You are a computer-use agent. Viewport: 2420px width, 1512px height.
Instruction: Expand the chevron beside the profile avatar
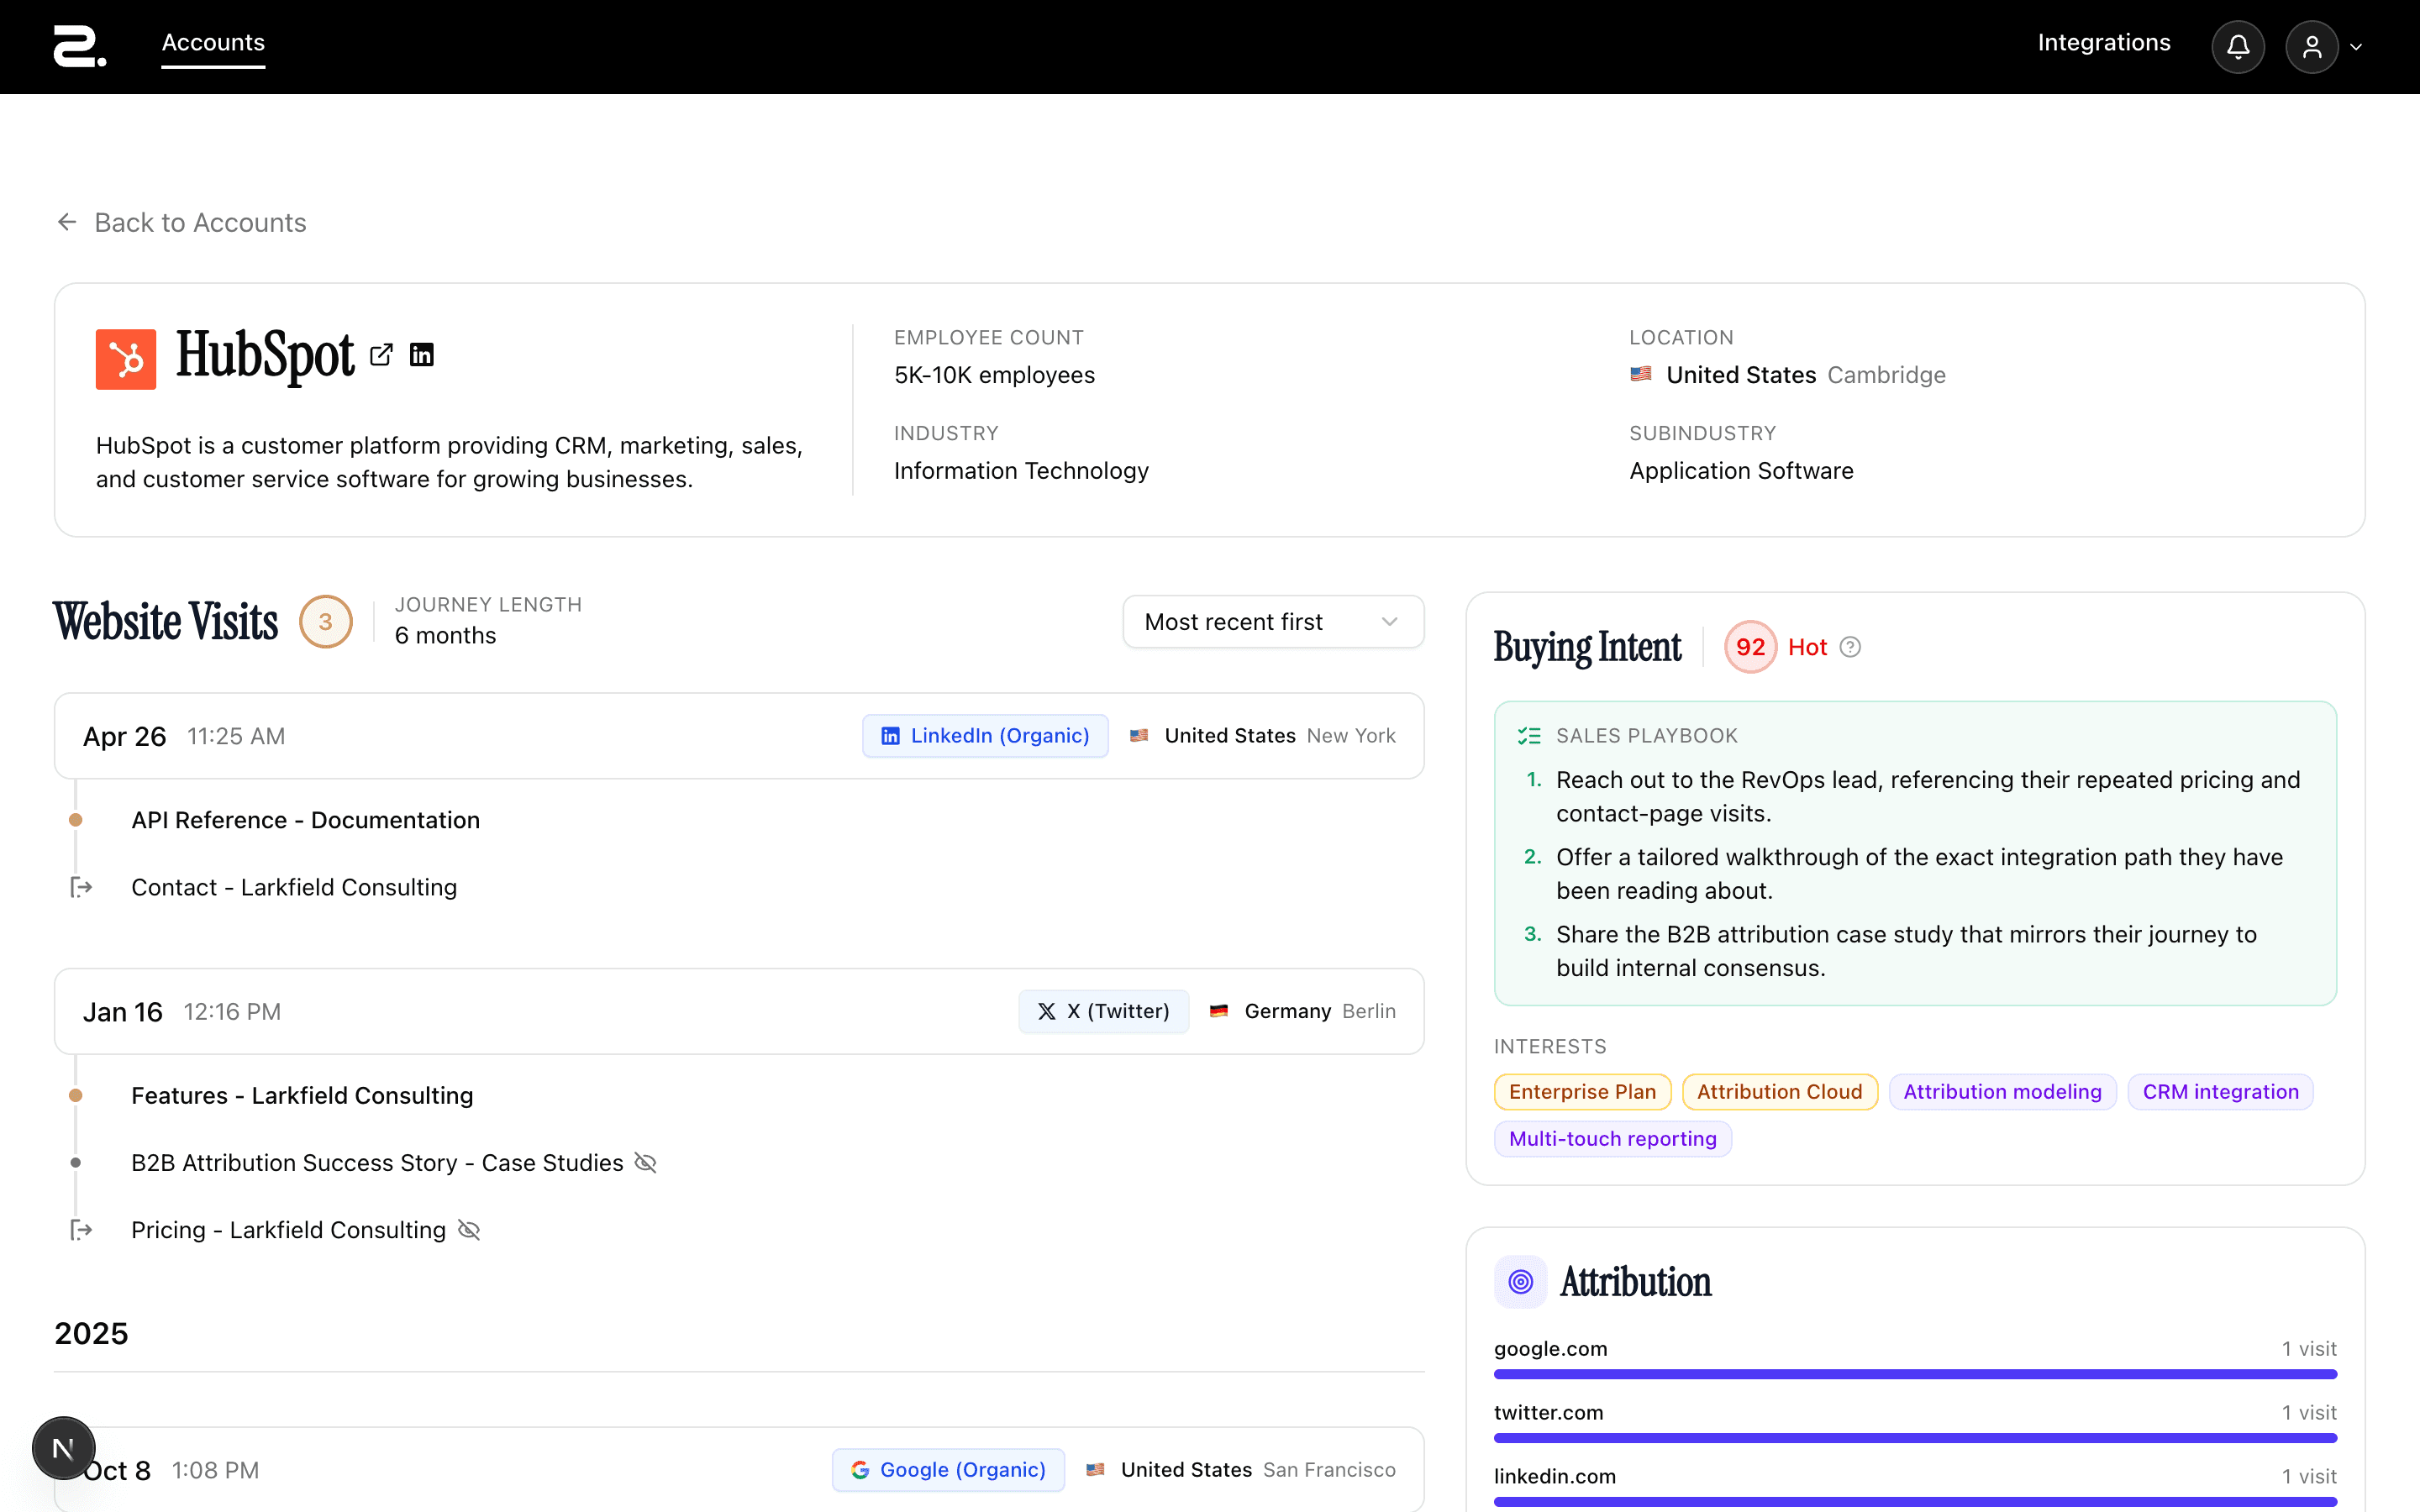point(2356,47)
